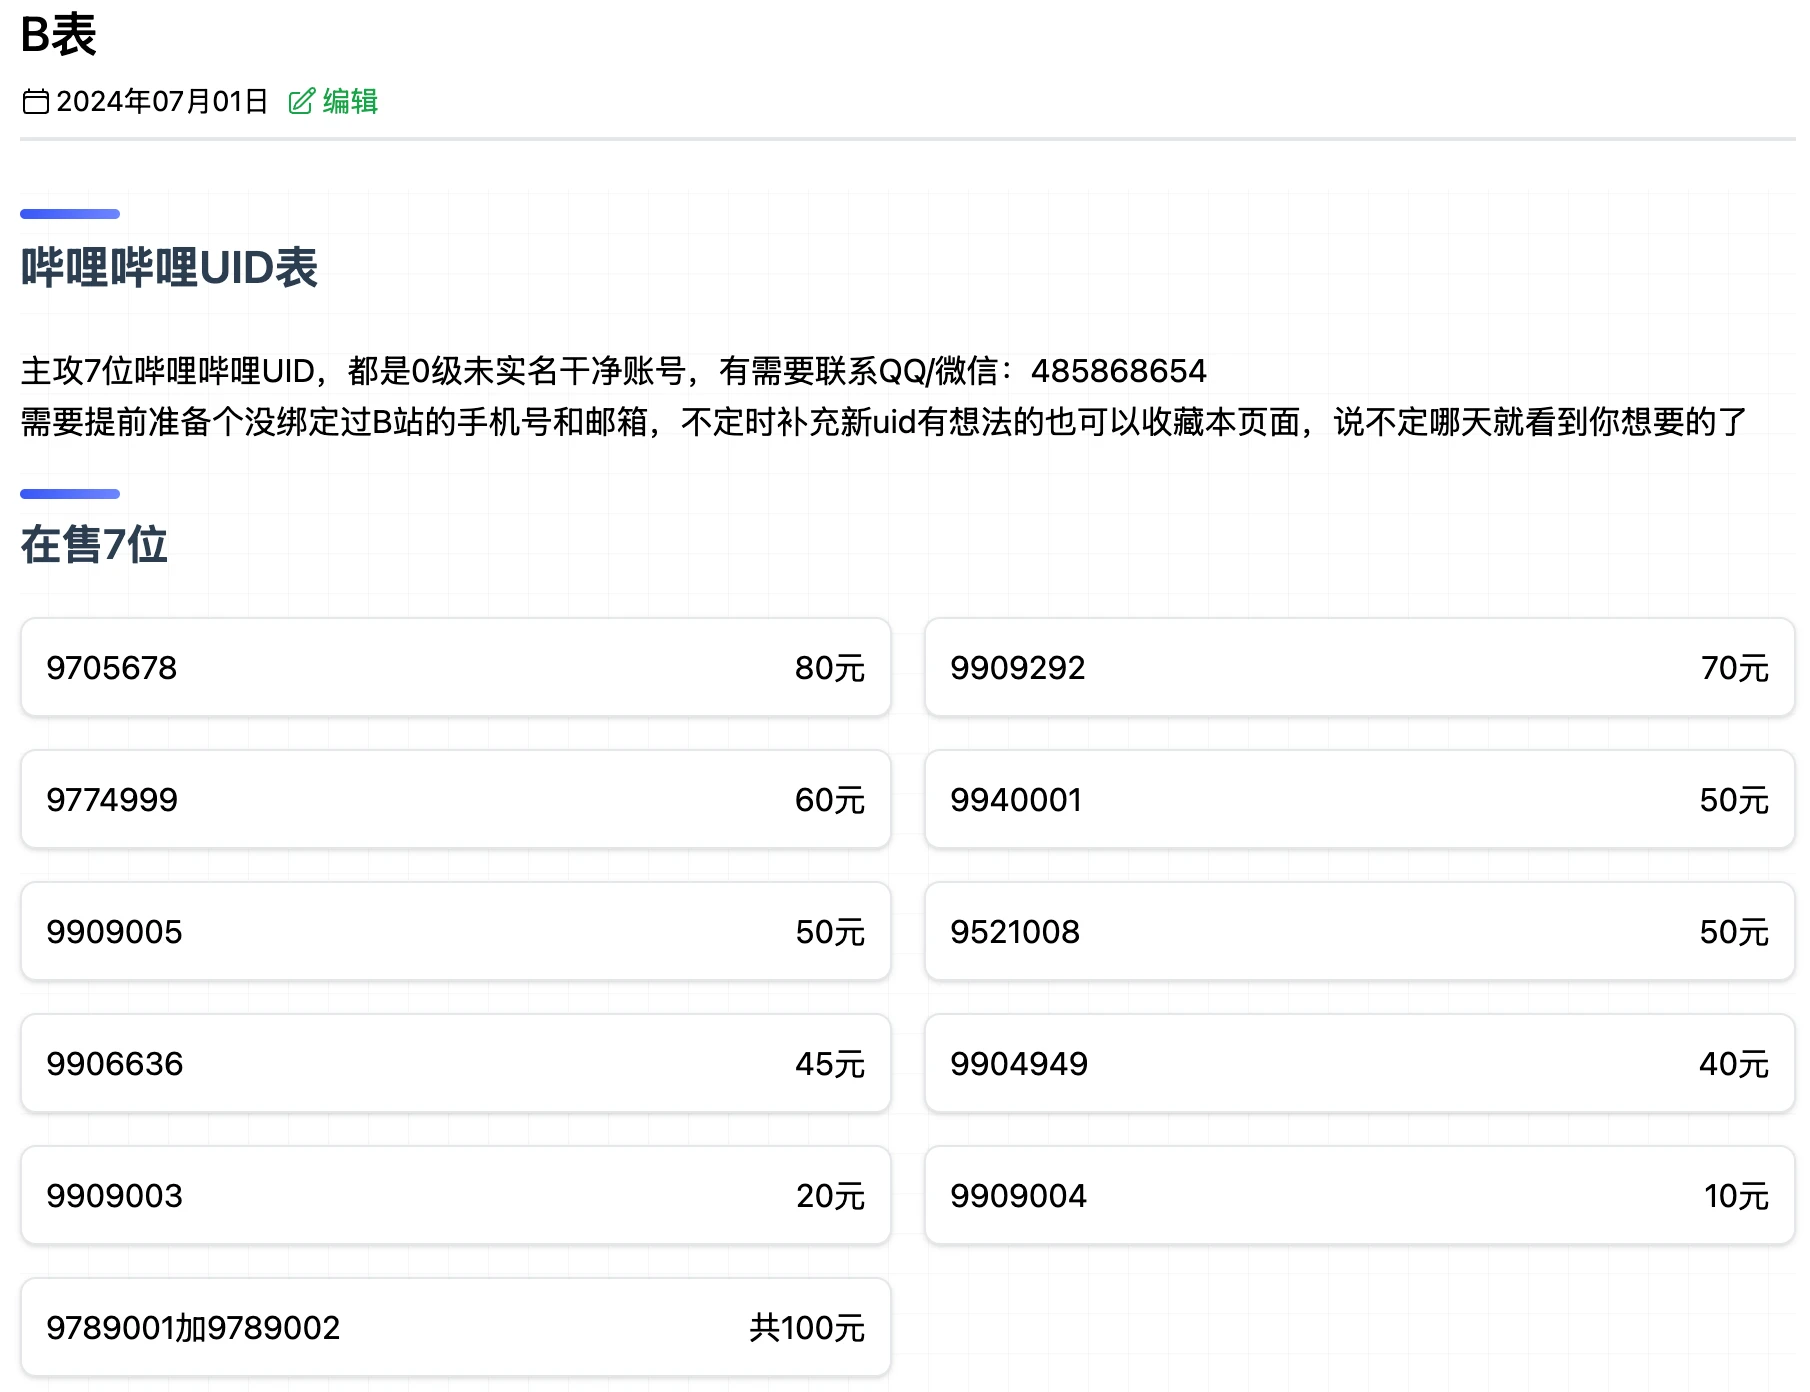Click the calendar icon beside the date
This screenshot has width=1810, height=1392.
coord(36,102)
